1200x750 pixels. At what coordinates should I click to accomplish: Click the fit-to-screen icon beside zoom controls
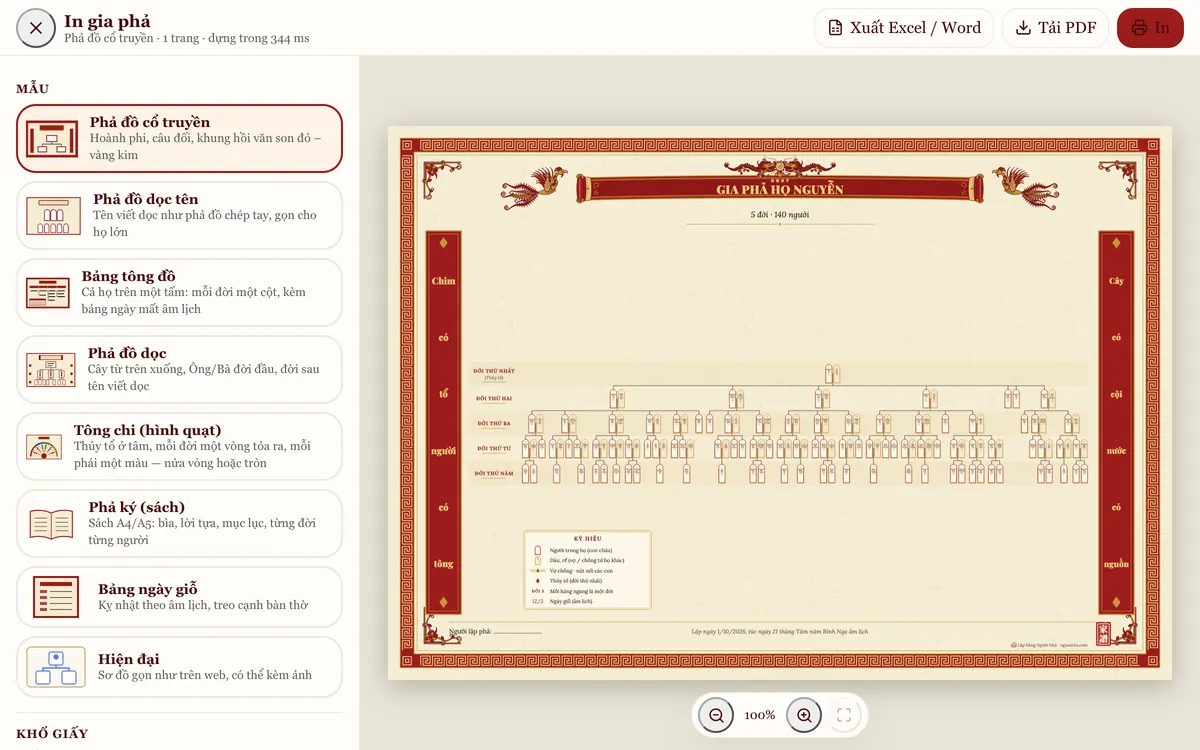point(844,715)
